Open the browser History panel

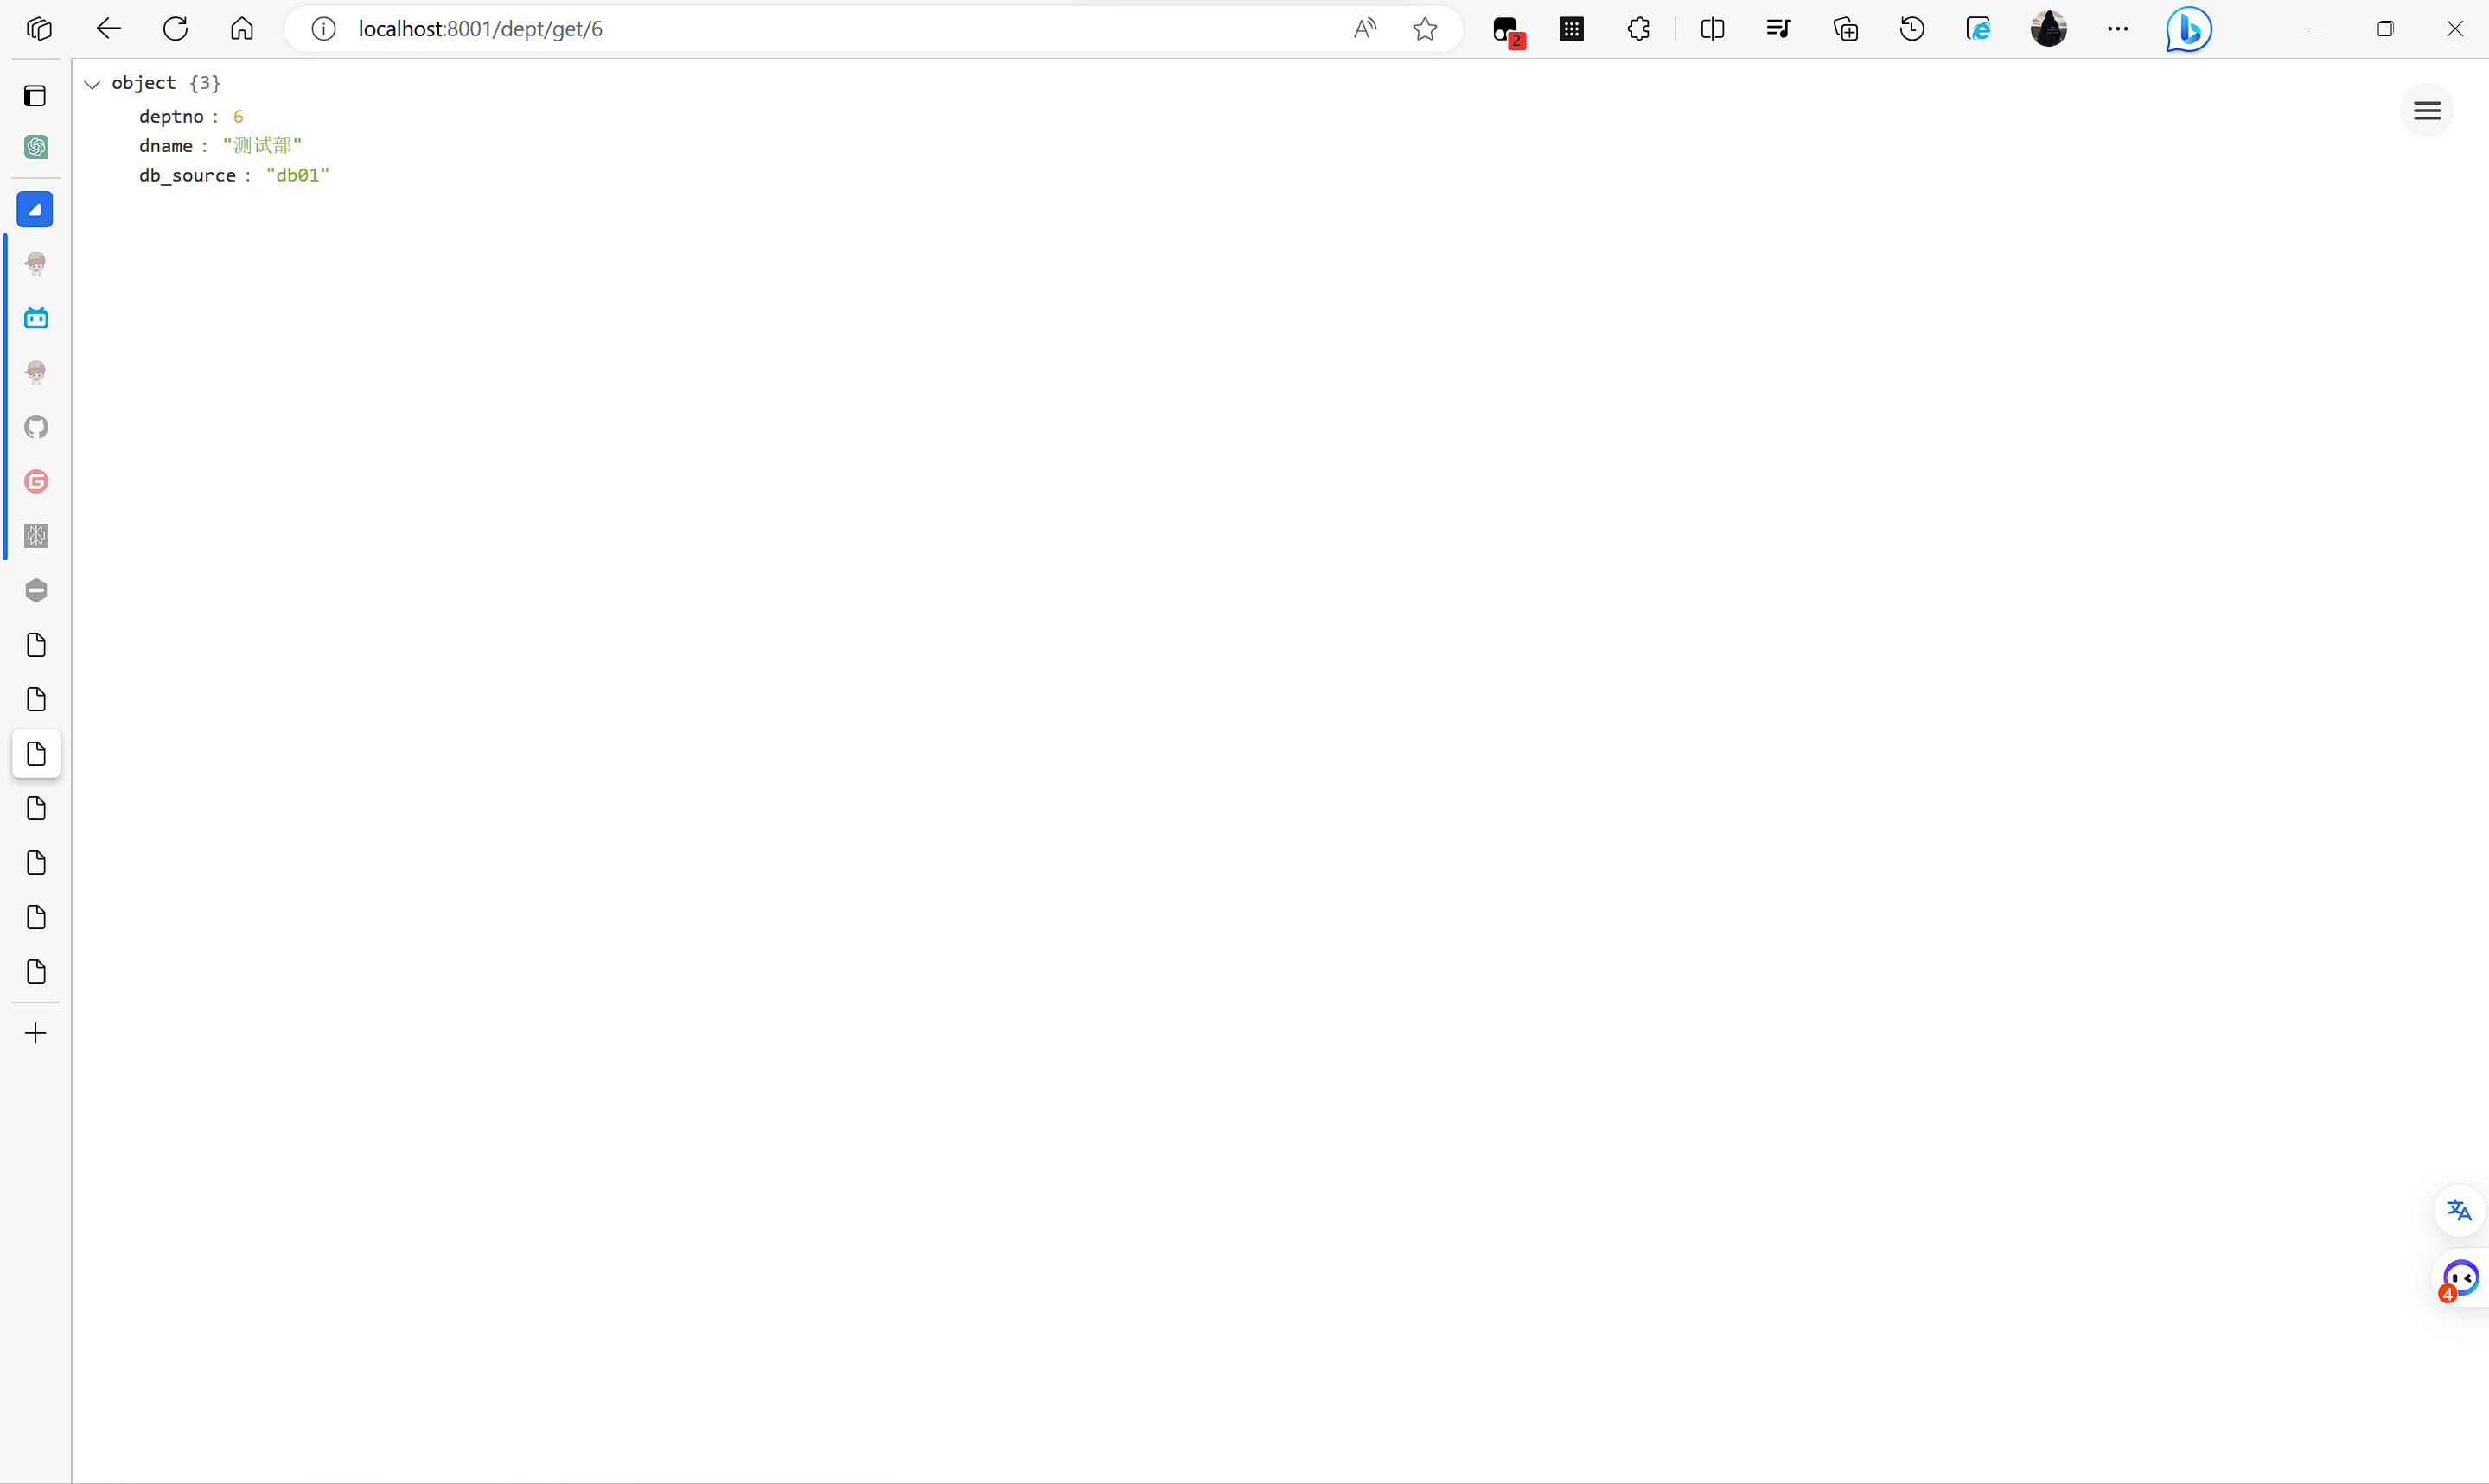[x=1911, y=29]
